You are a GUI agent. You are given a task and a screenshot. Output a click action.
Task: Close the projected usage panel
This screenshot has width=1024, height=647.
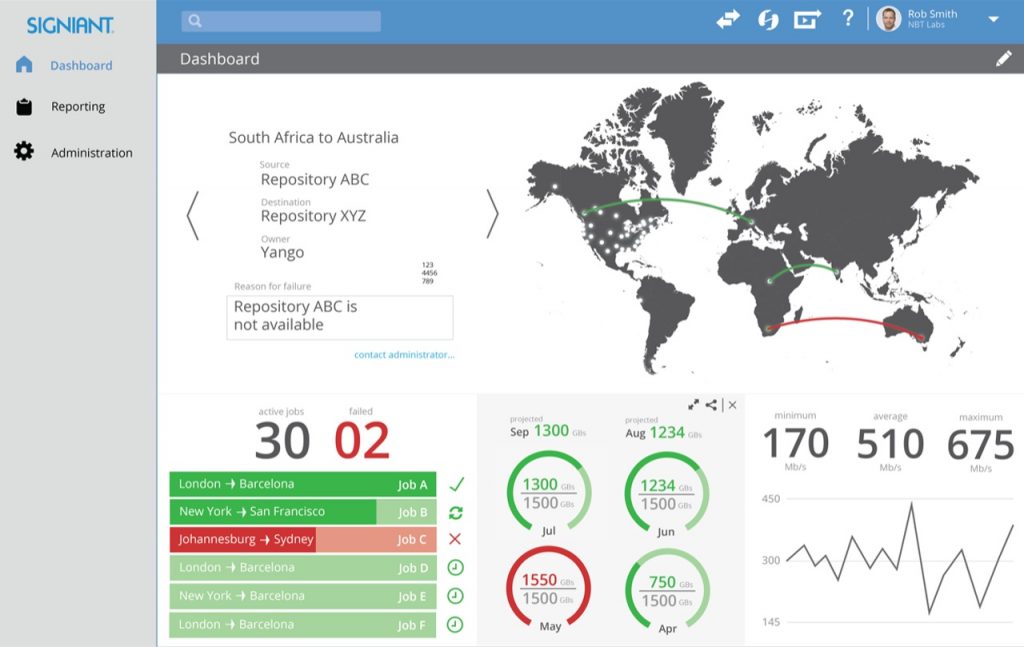click(x=731, y=405)
